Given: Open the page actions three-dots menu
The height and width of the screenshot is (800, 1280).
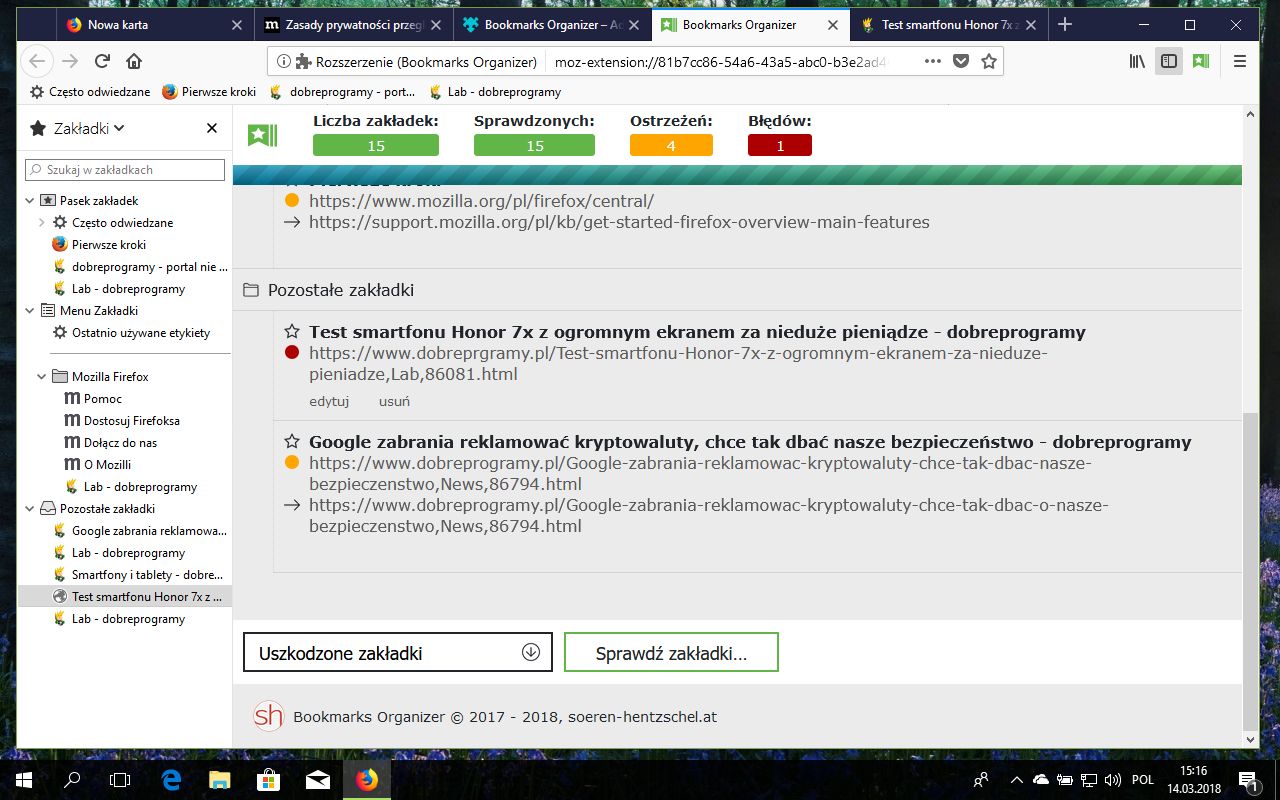Looking at the screenshot, I should pyautogui.click(x=932, y=61).
